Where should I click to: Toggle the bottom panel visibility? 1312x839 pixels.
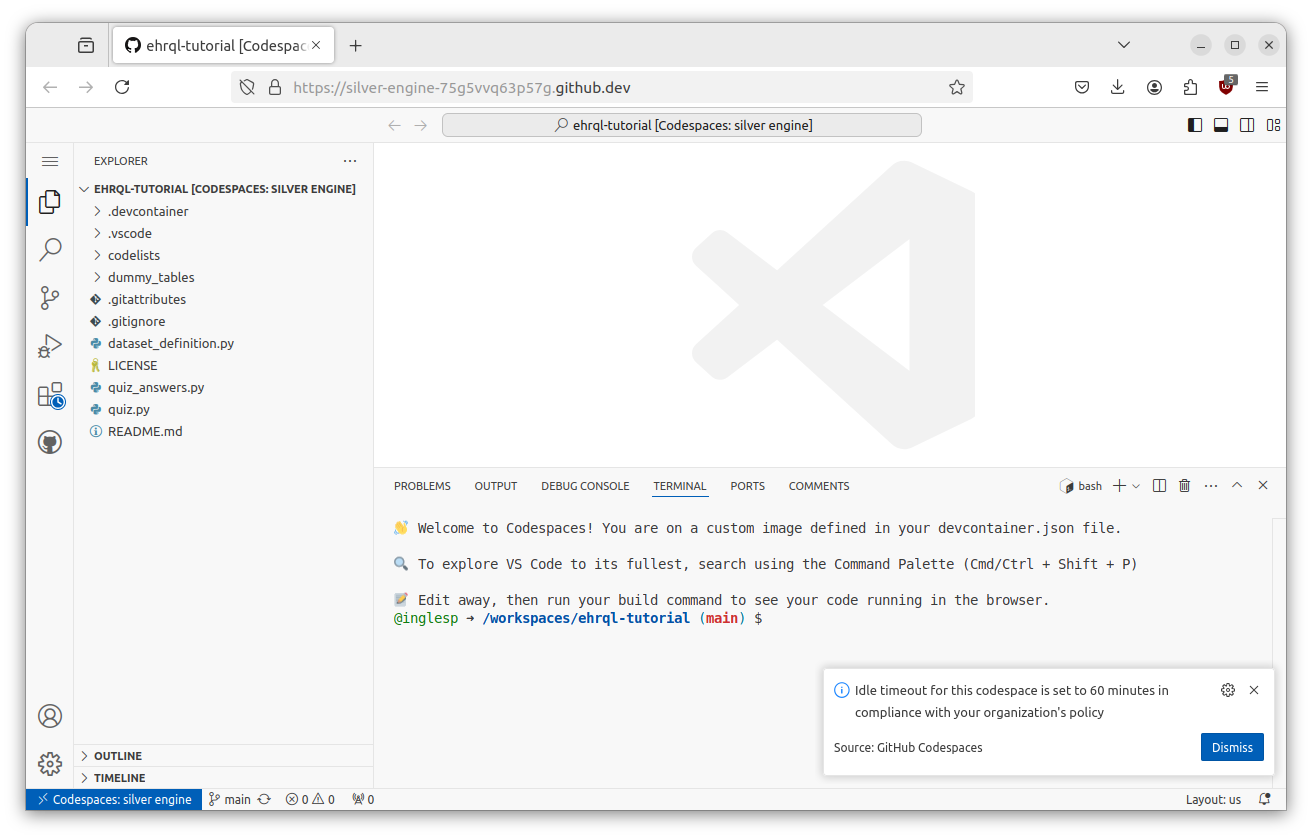coord(1221,125)
